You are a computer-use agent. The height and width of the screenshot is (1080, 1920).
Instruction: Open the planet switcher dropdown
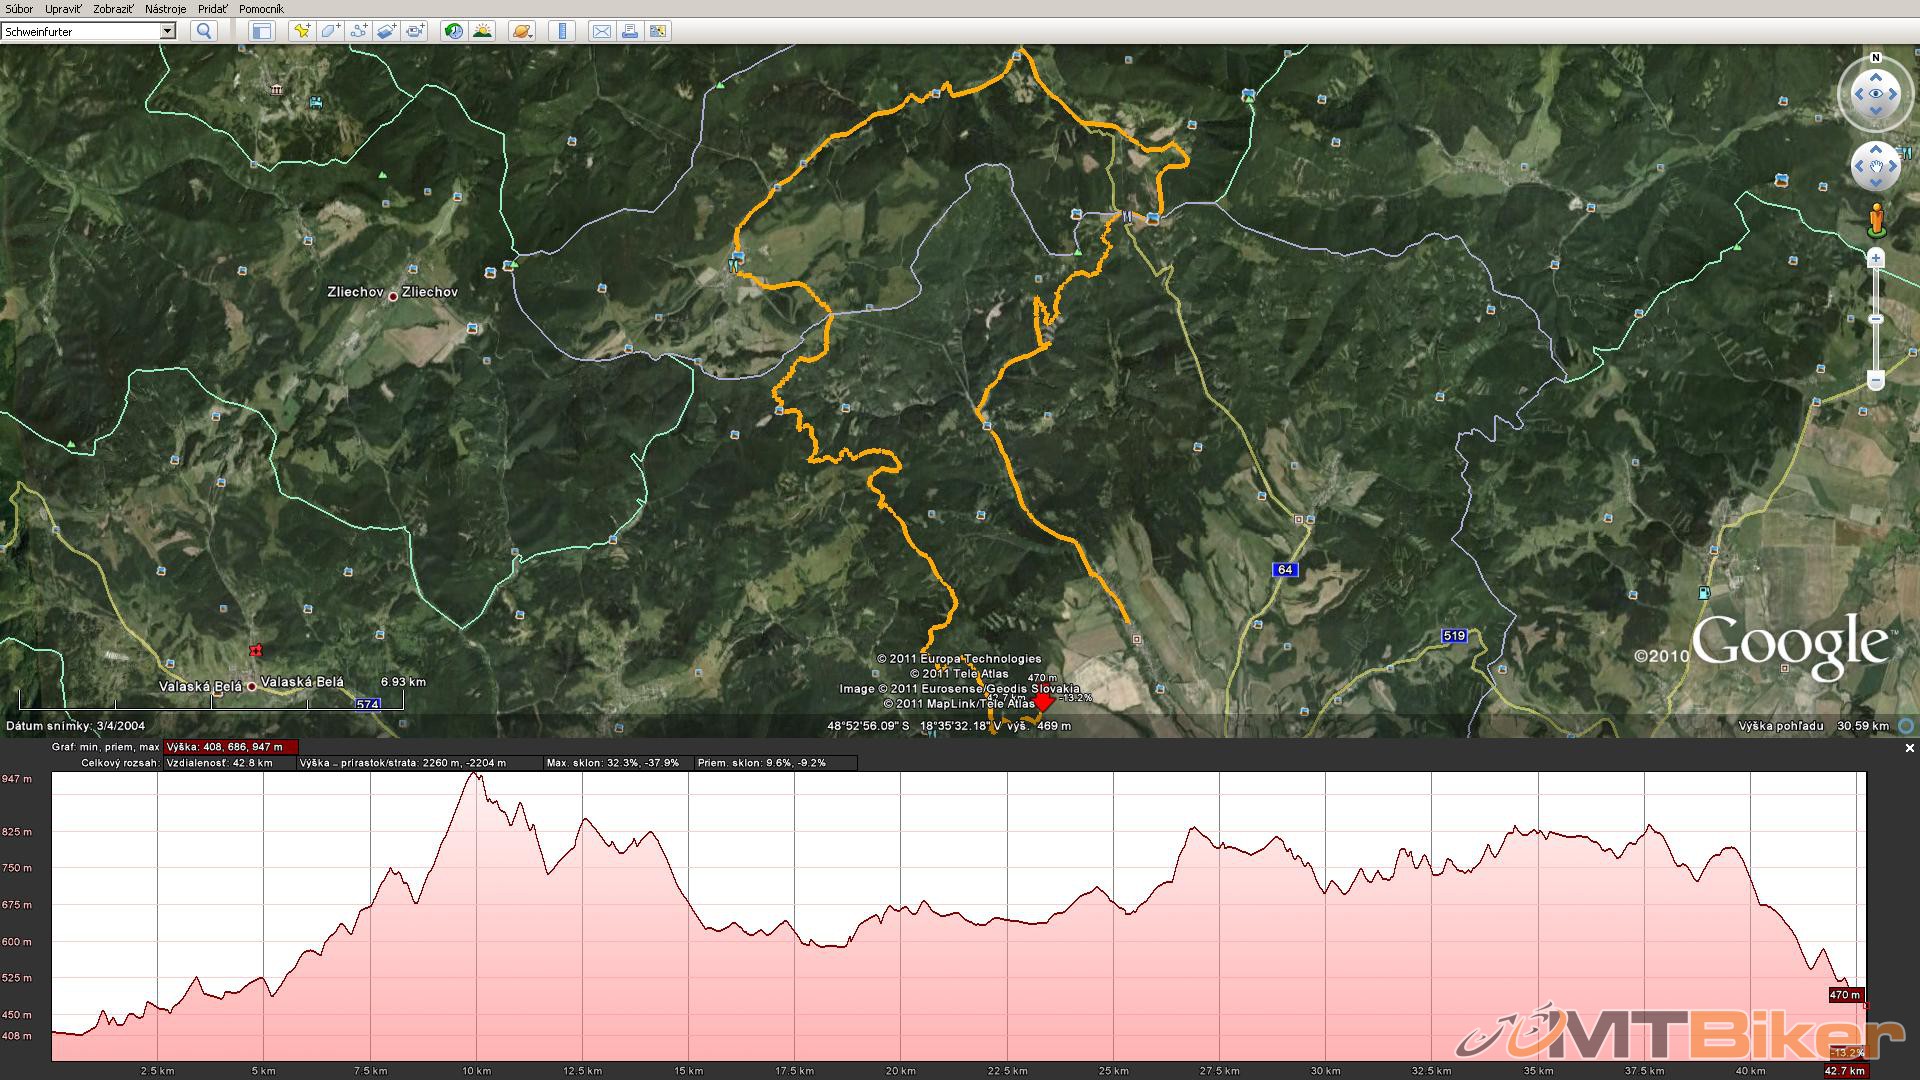521,31
